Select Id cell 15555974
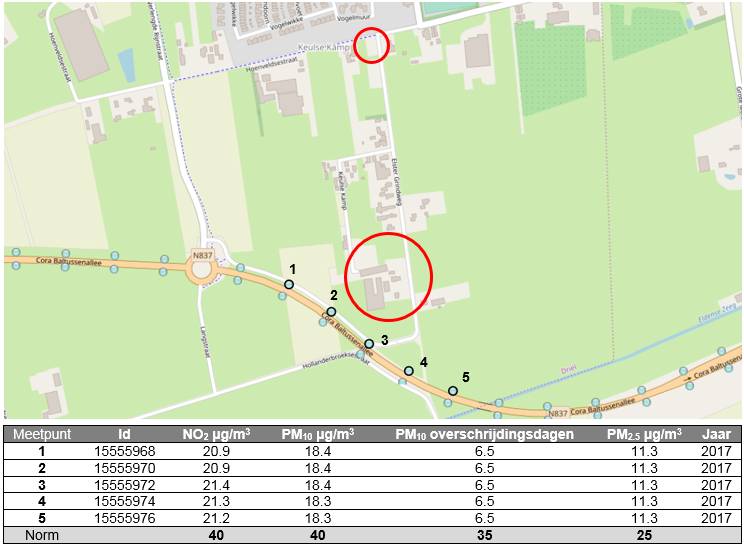The width and height of the screenshot is (744, 546). pos(125,501)
